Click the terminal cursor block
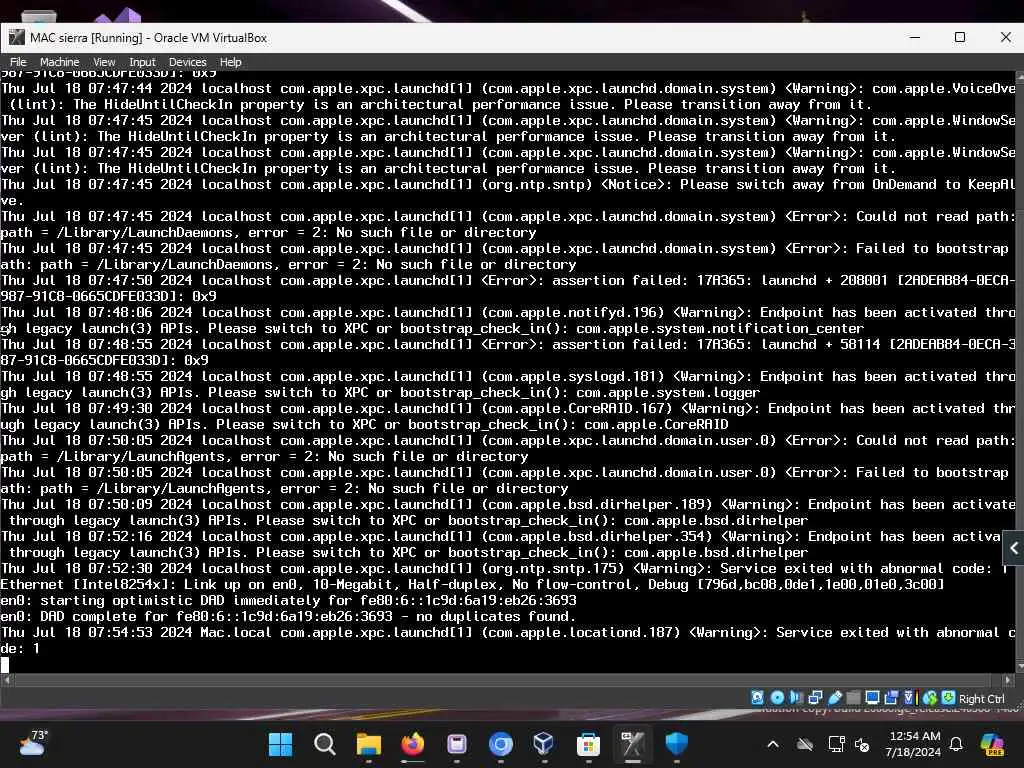 click(x=5, y=665)
